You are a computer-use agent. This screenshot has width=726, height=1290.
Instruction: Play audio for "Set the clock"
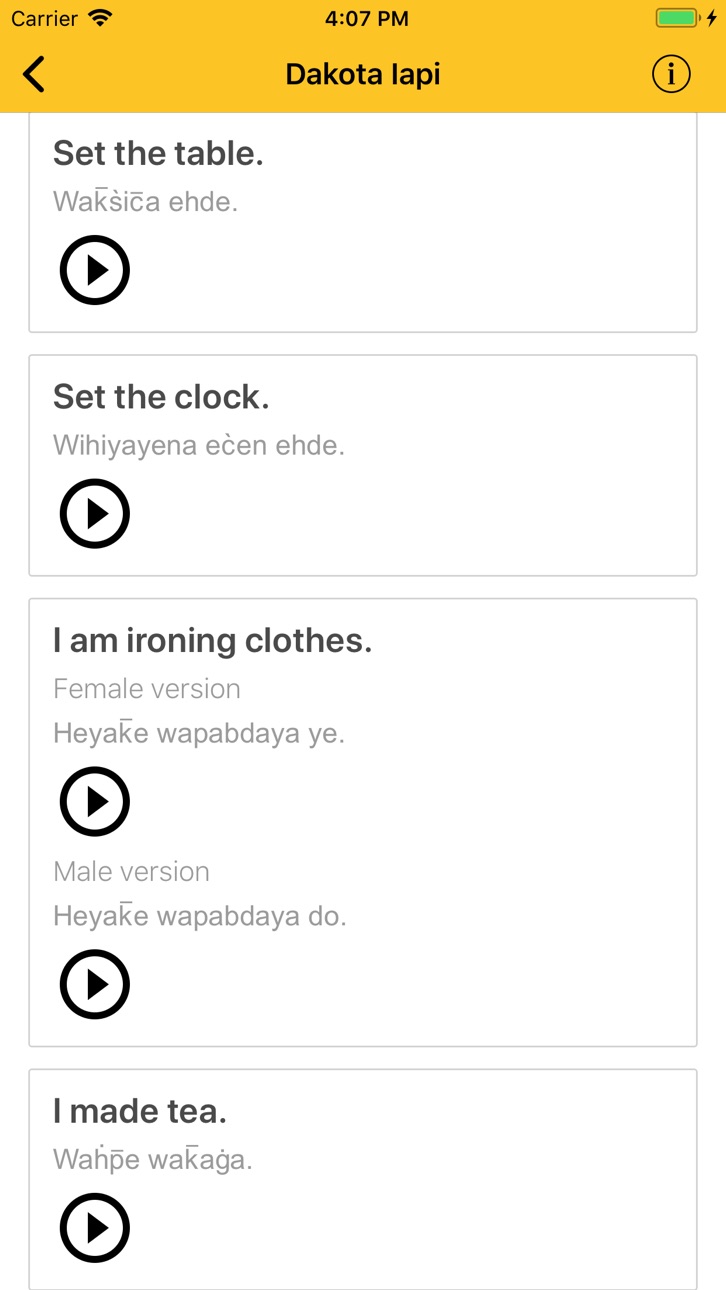(x=95, y=514)
